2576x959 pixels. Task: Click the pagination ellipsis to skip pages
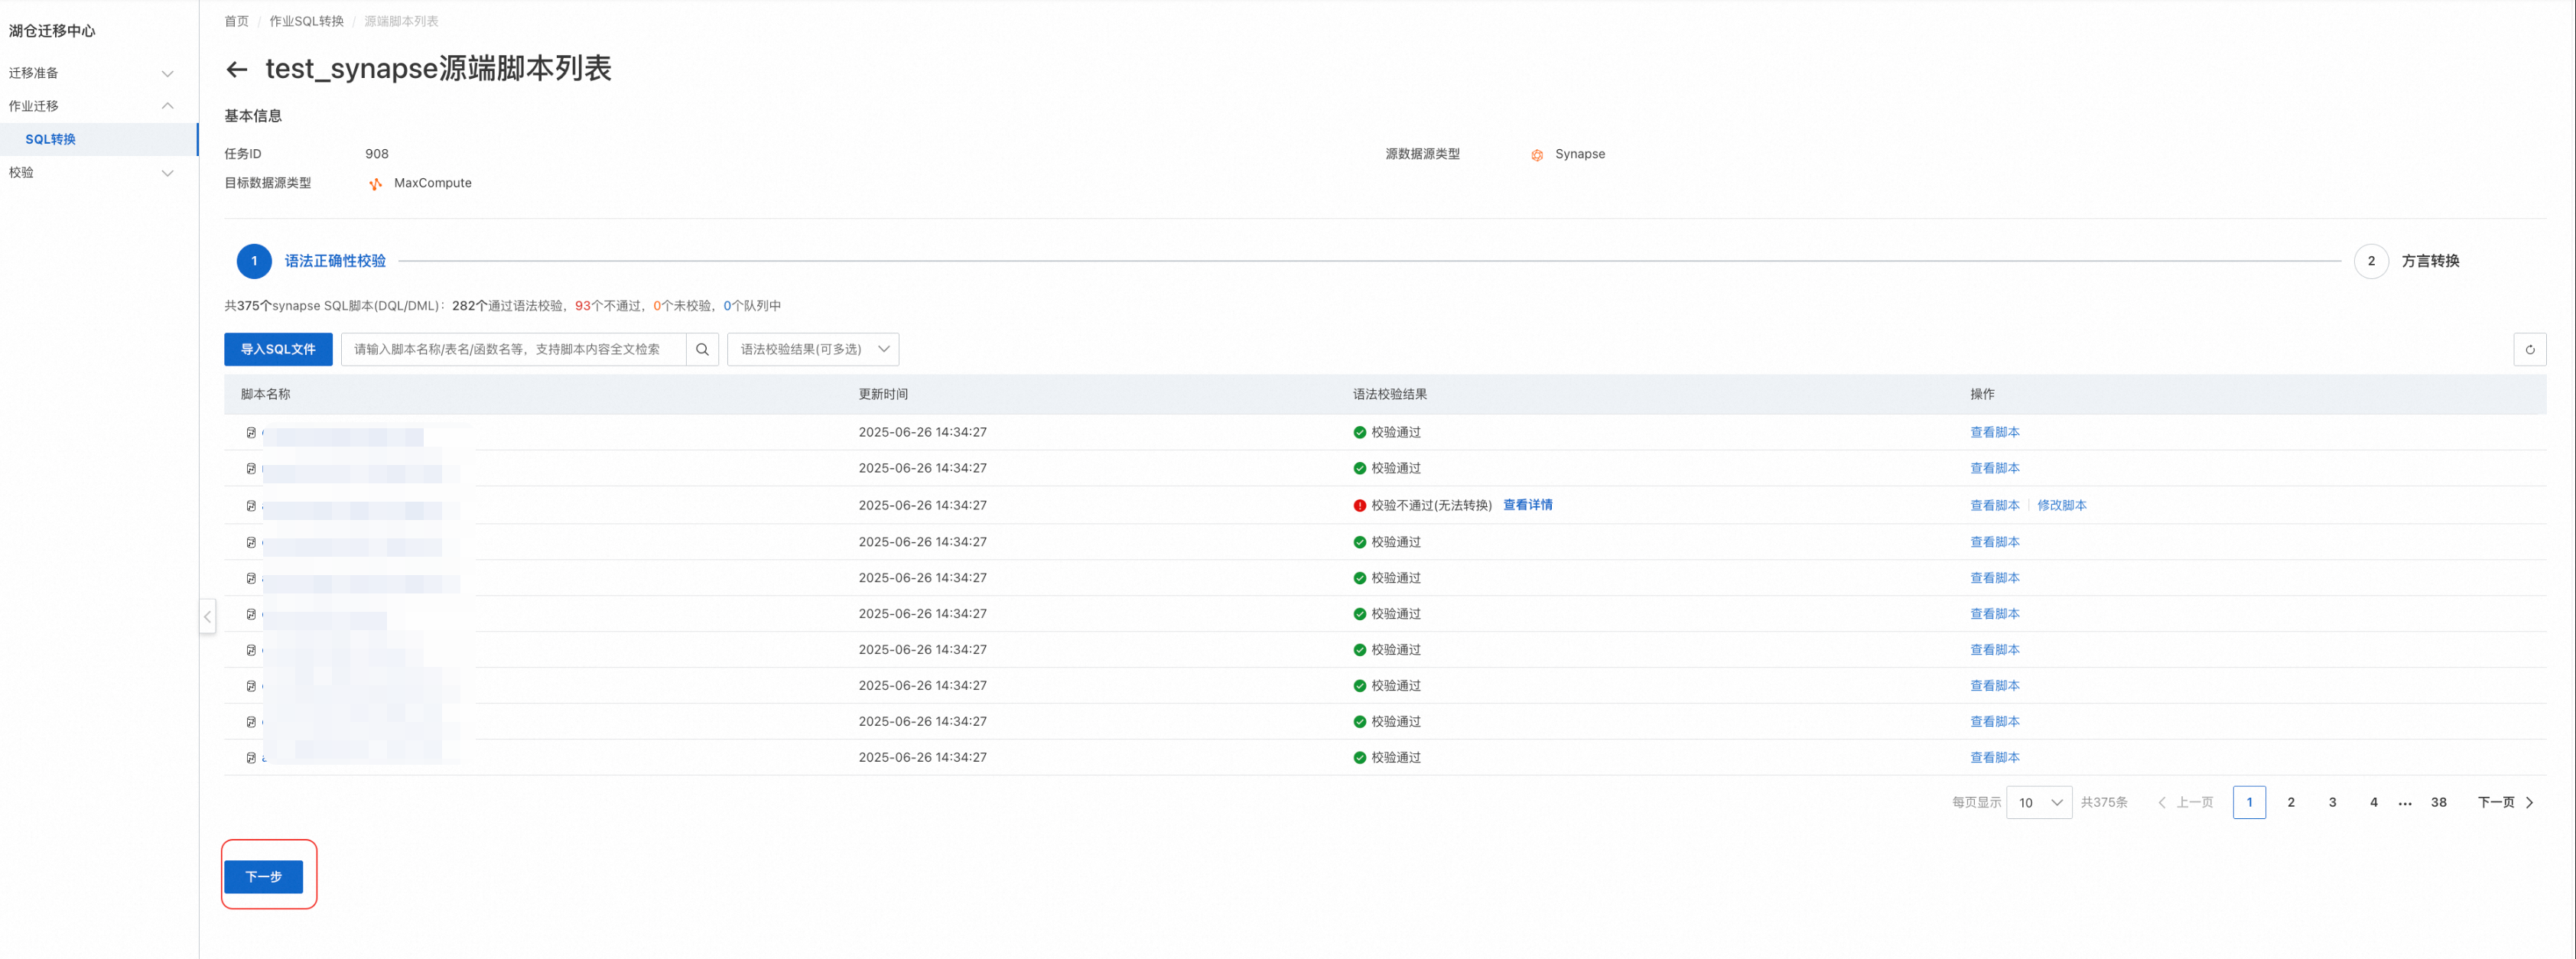(x=2404, y=804)
